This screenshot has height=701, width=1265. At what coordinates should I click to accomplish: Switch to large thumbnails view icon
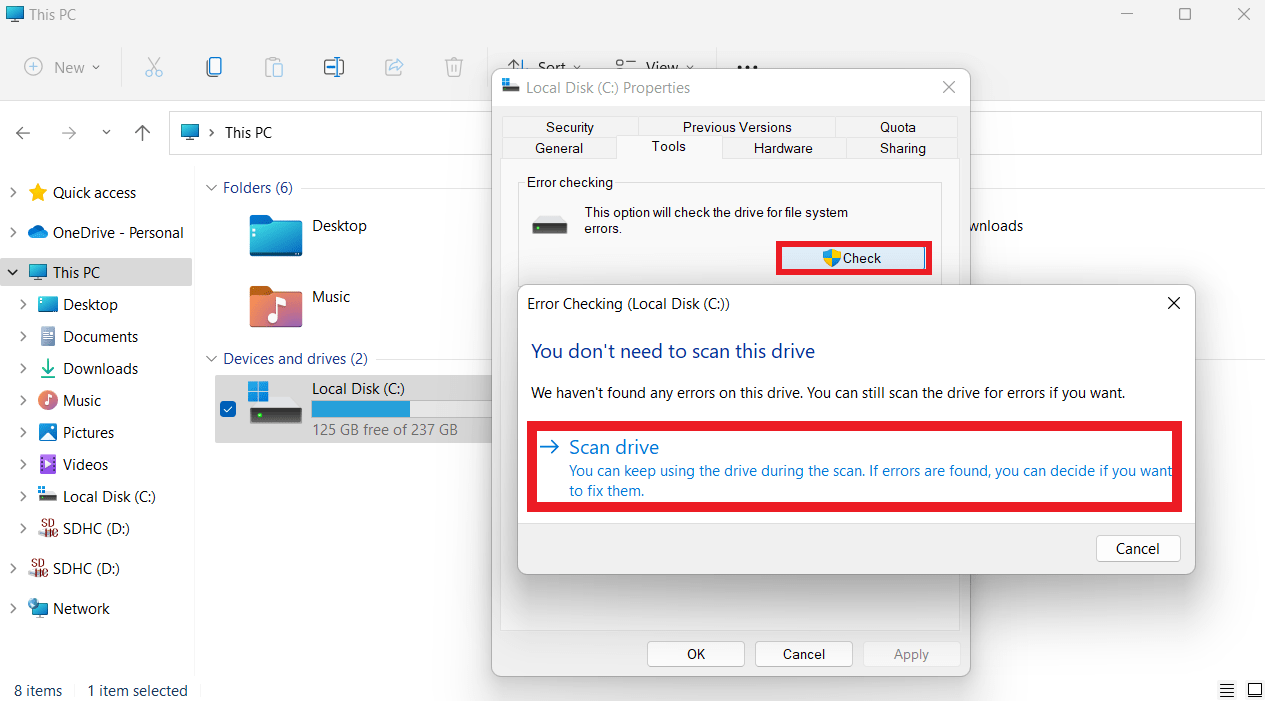tap(1255, 691)
